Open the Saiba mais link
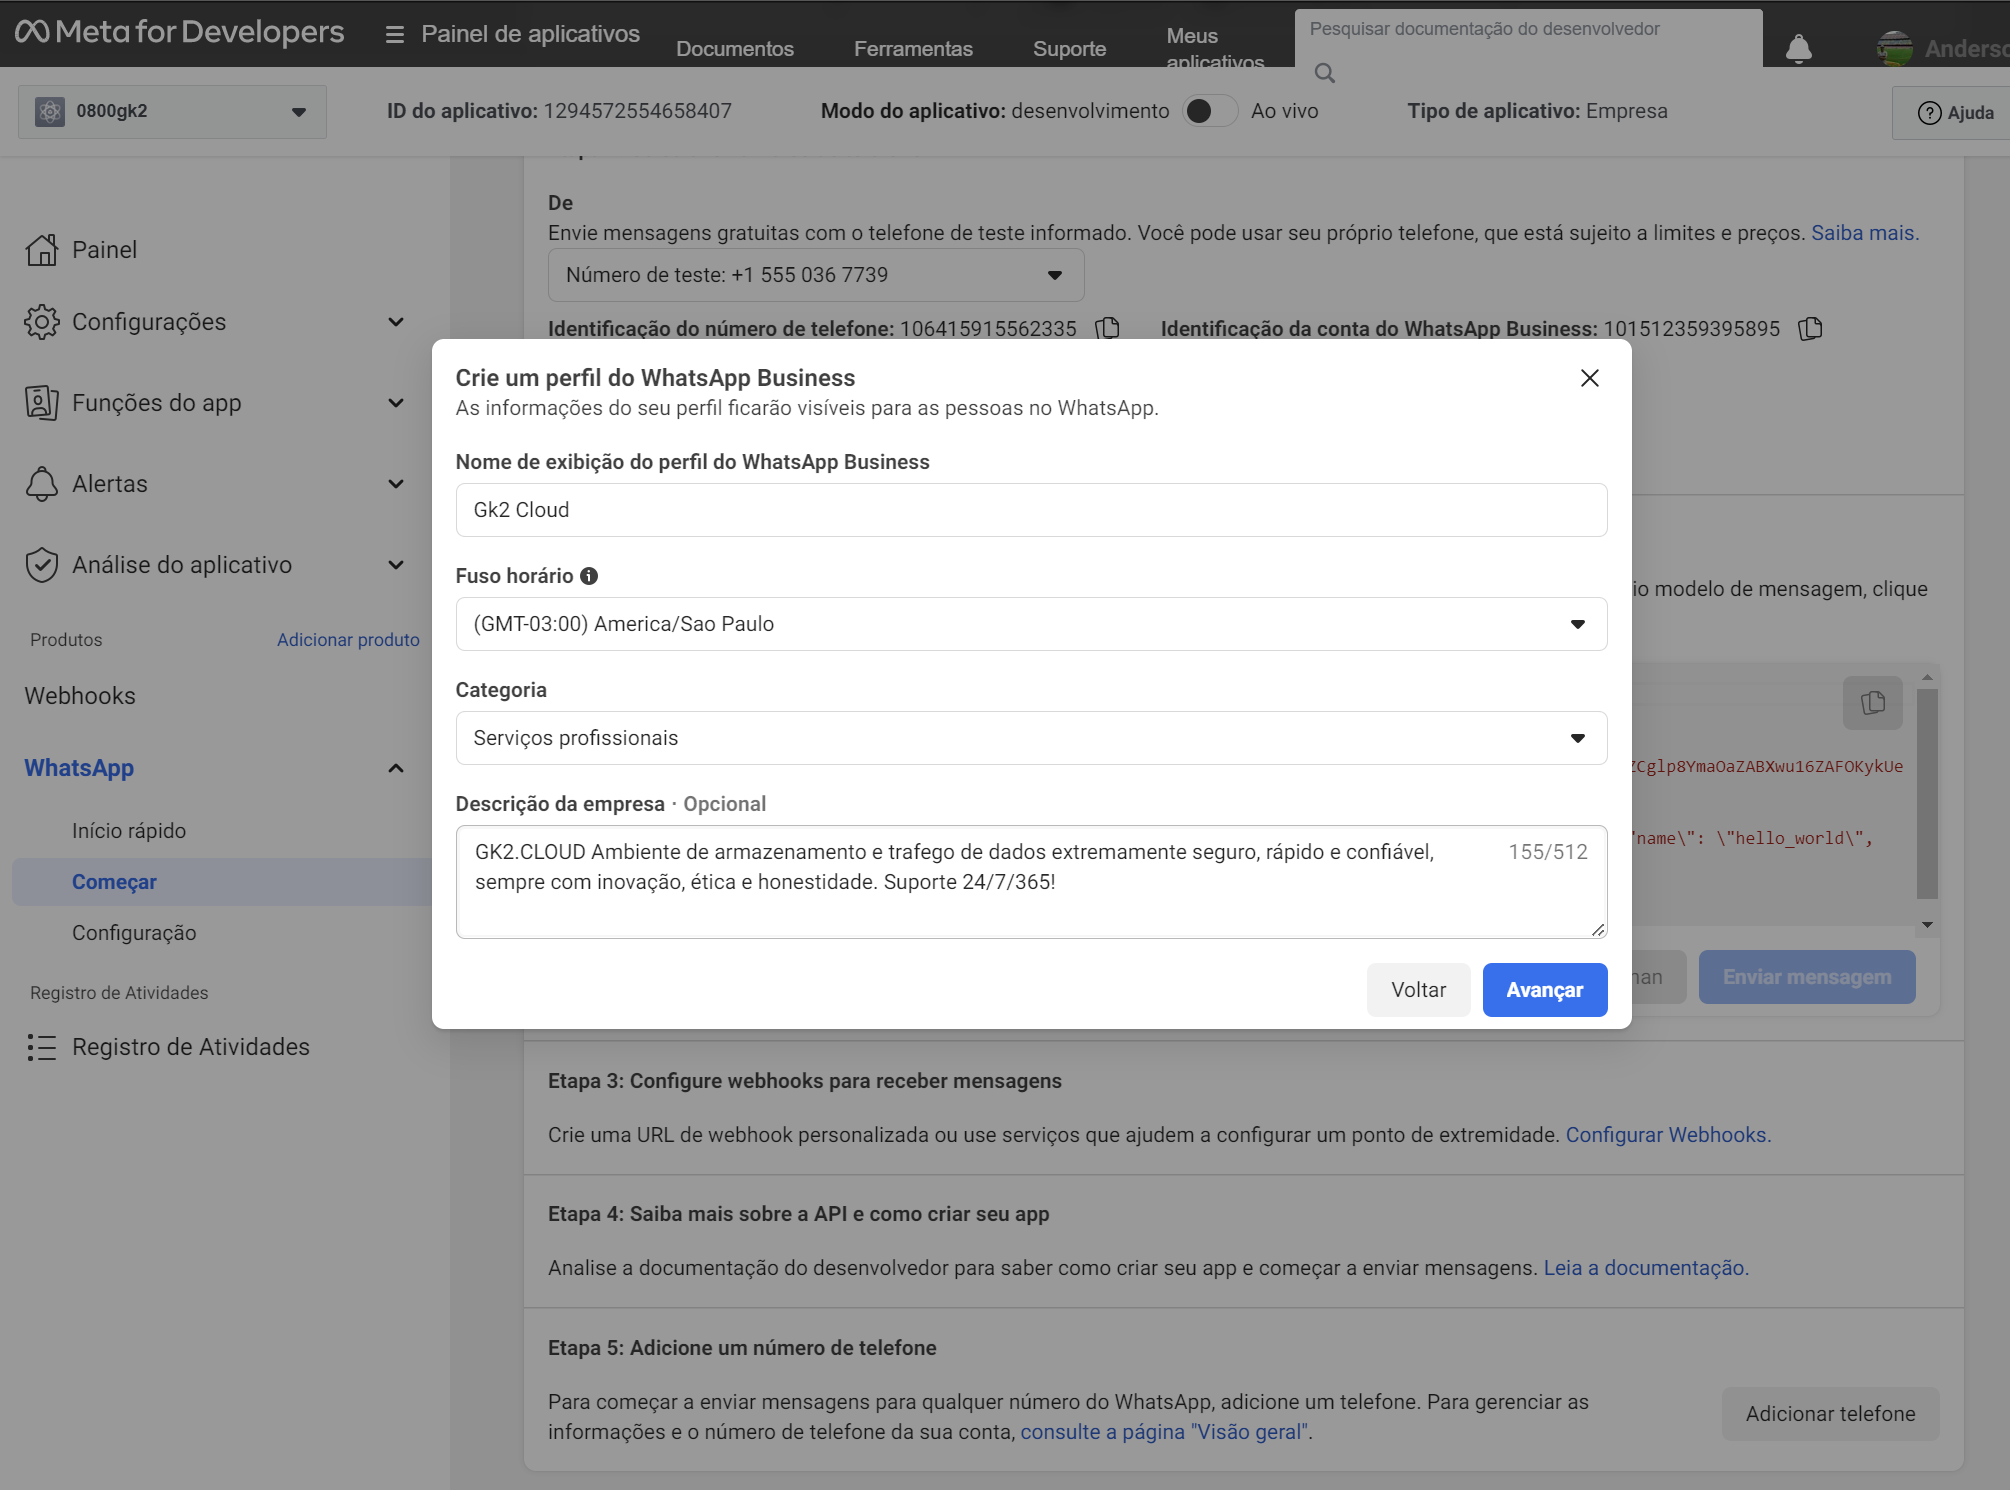The width and height of the screenshot is (2010, 1490). point(1864,233)
